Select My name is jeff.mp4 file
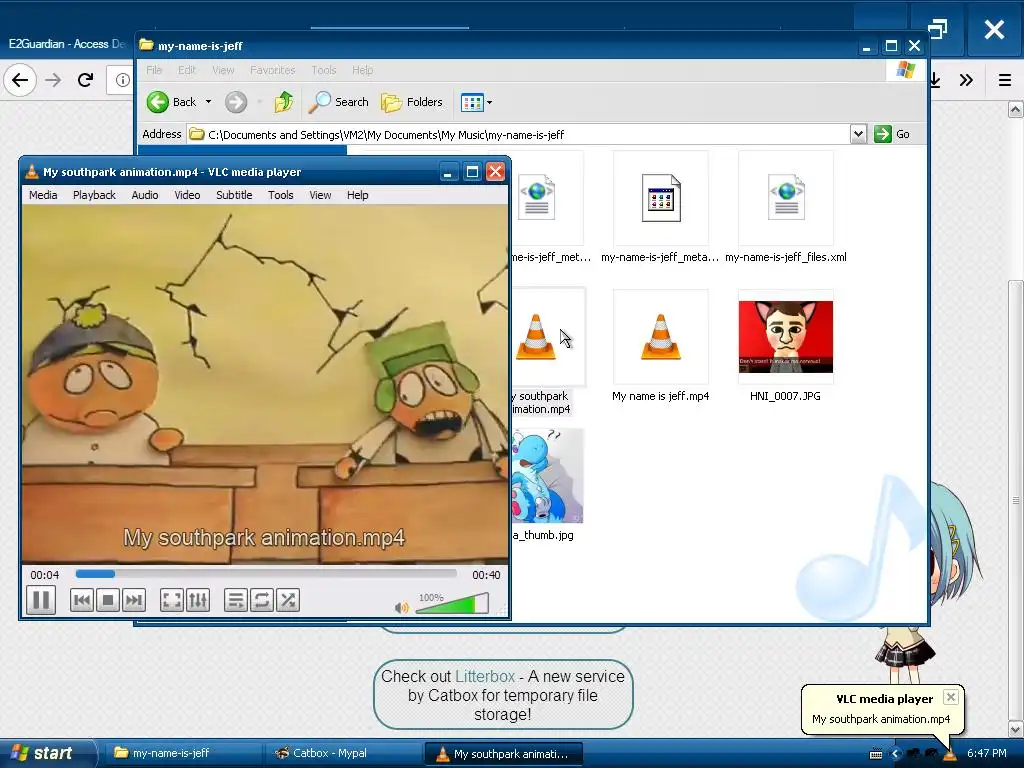 click(x=660, y=346)
